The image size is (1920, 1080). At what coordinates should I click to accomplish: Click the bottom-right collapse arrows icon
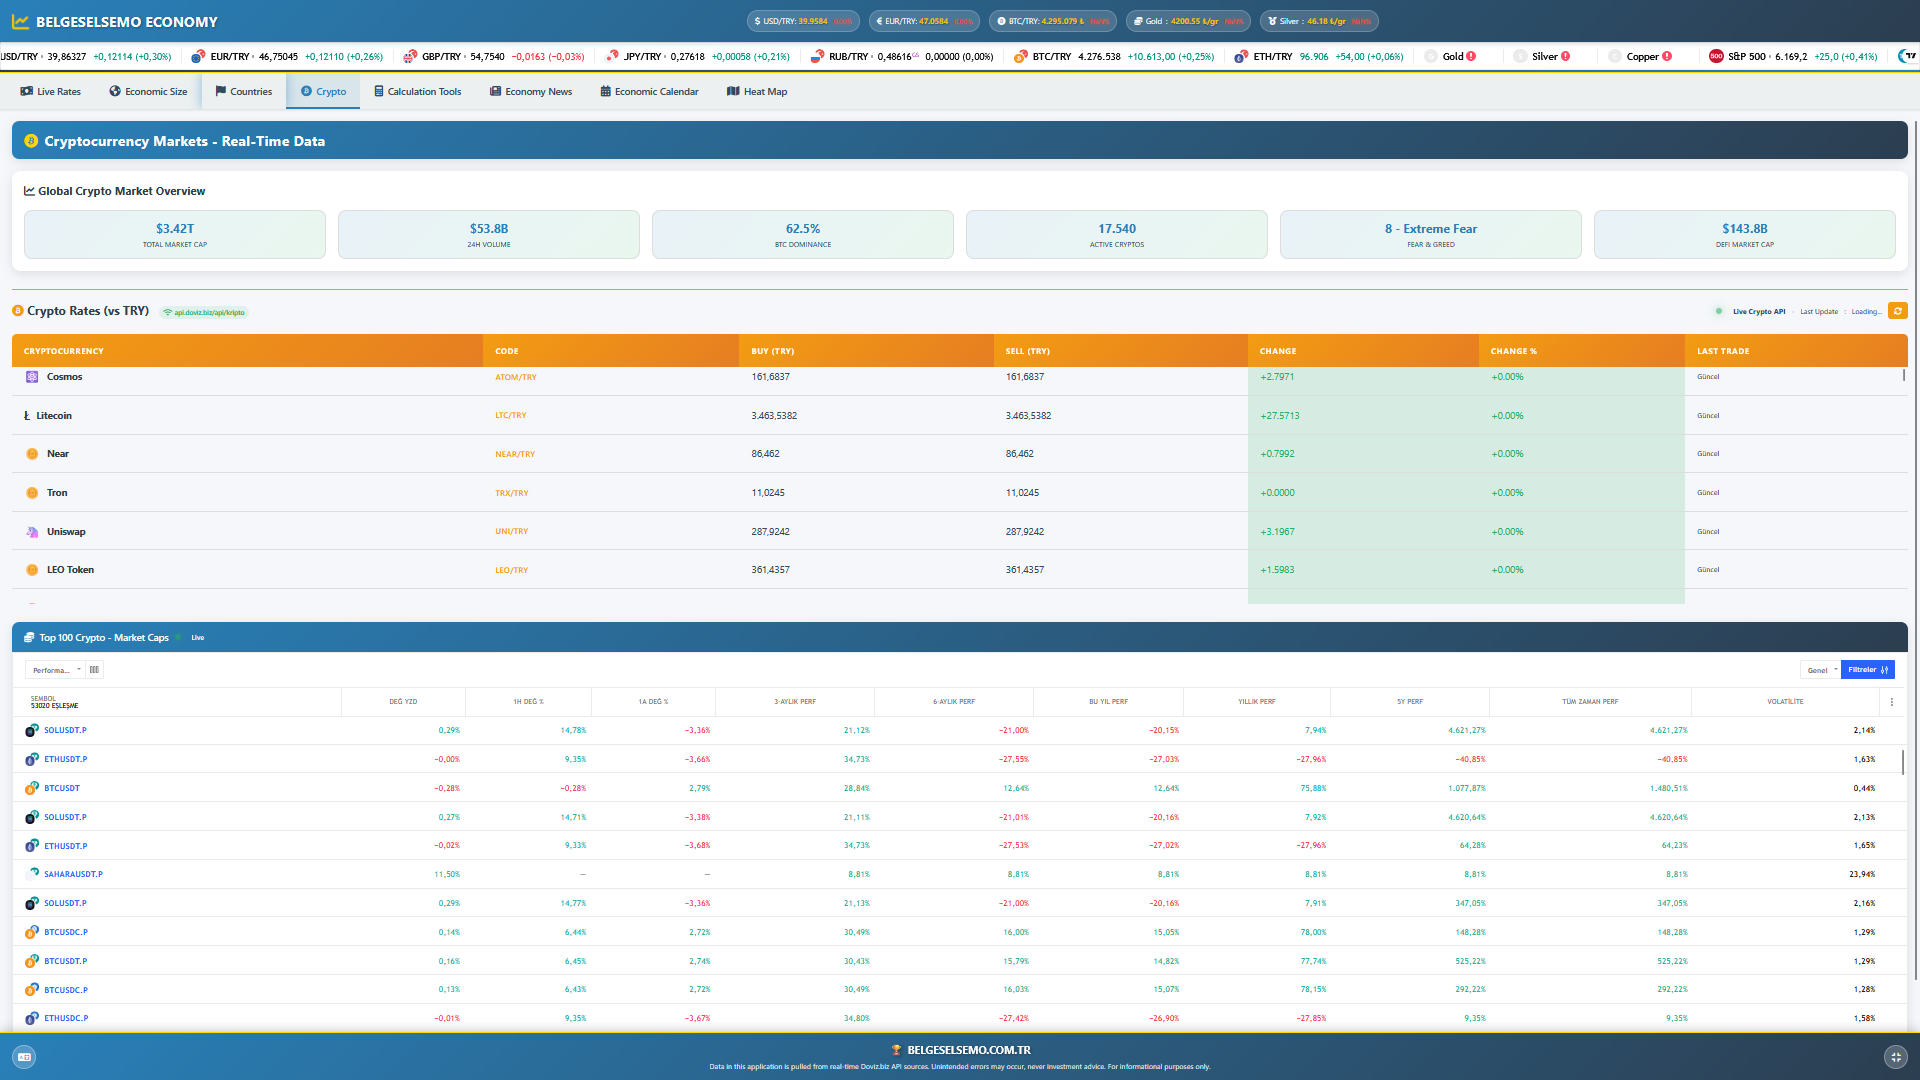pos(1895,1057)
